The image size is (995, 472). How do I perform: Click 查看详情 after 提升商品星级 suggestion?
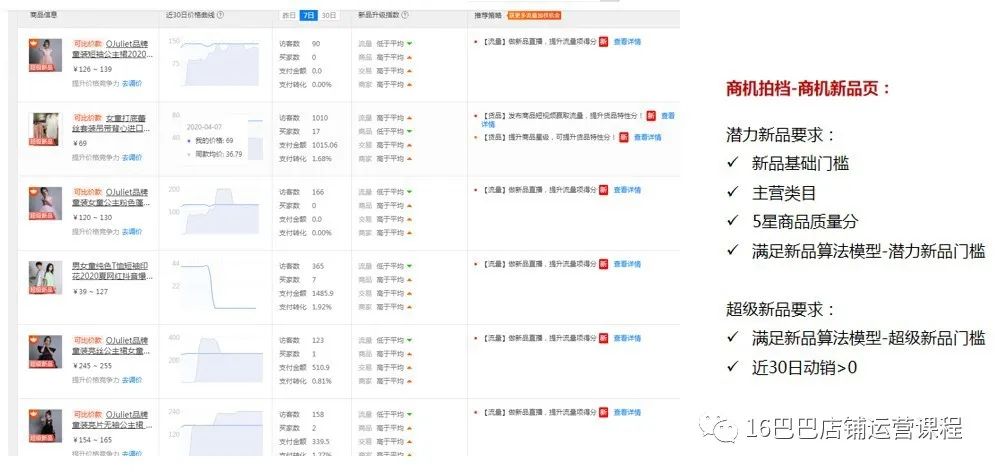pos(647,137)
